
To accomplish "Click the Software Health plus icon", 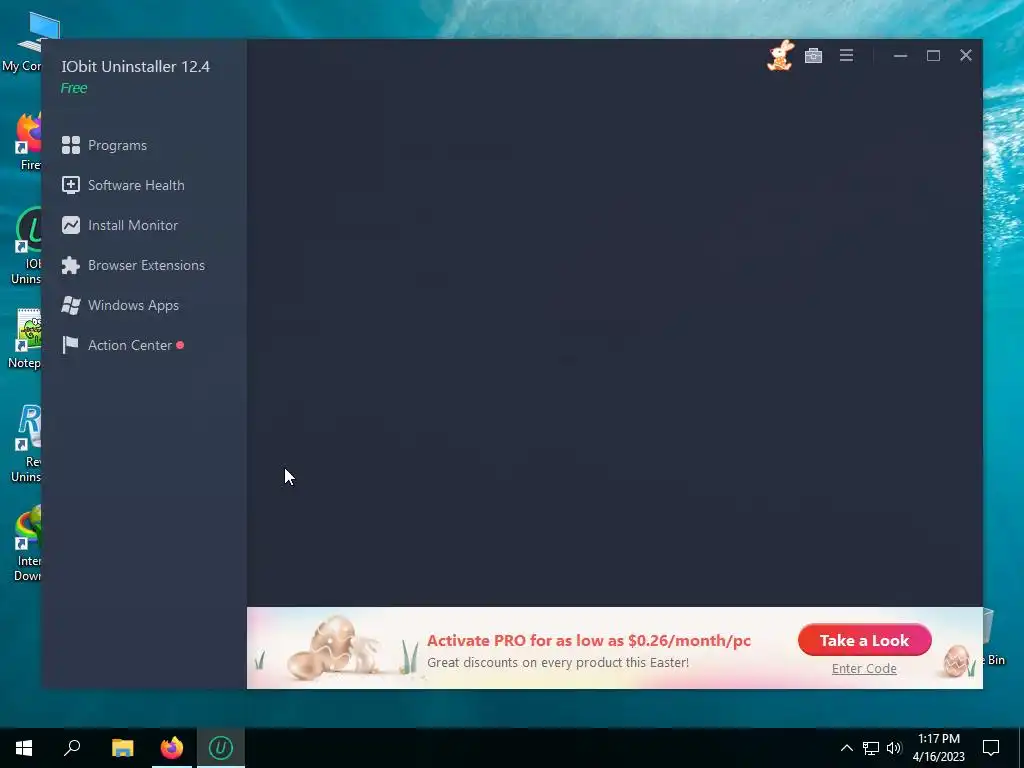I will click(x=71, y=185).
